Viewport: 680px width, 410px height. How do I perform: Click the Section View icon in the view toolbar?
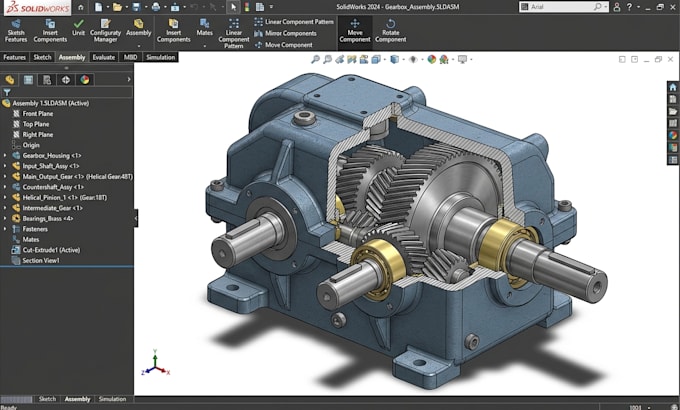click(x=352, y=59)
